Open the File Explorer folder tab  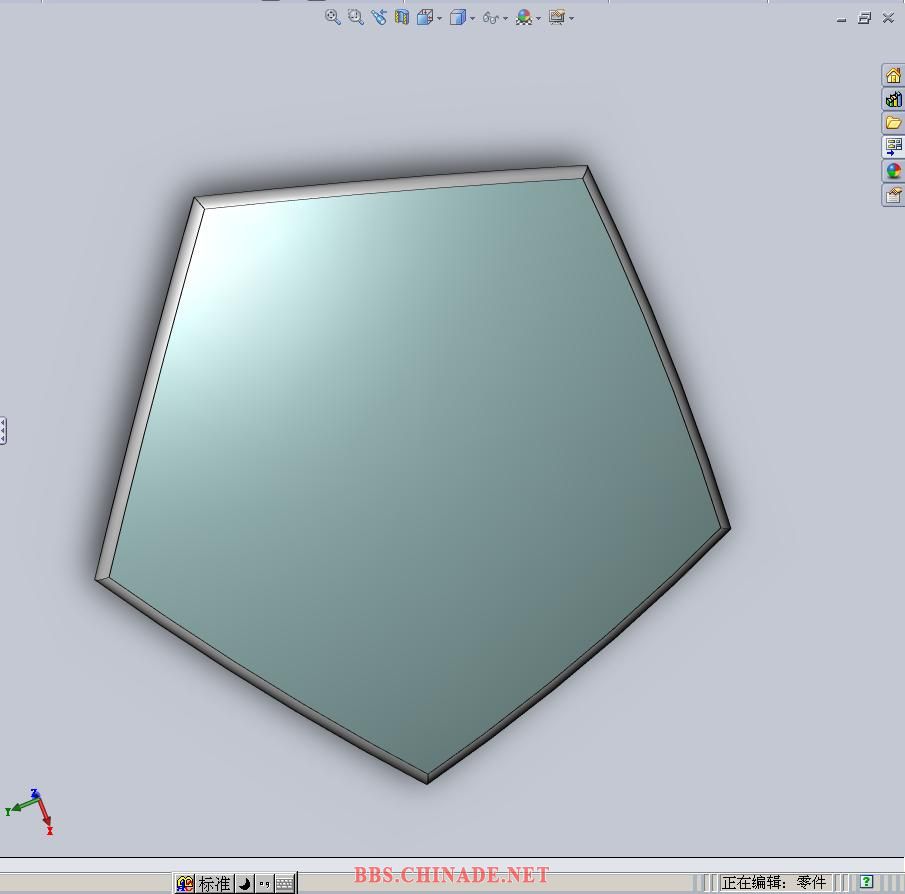[893, 123]
